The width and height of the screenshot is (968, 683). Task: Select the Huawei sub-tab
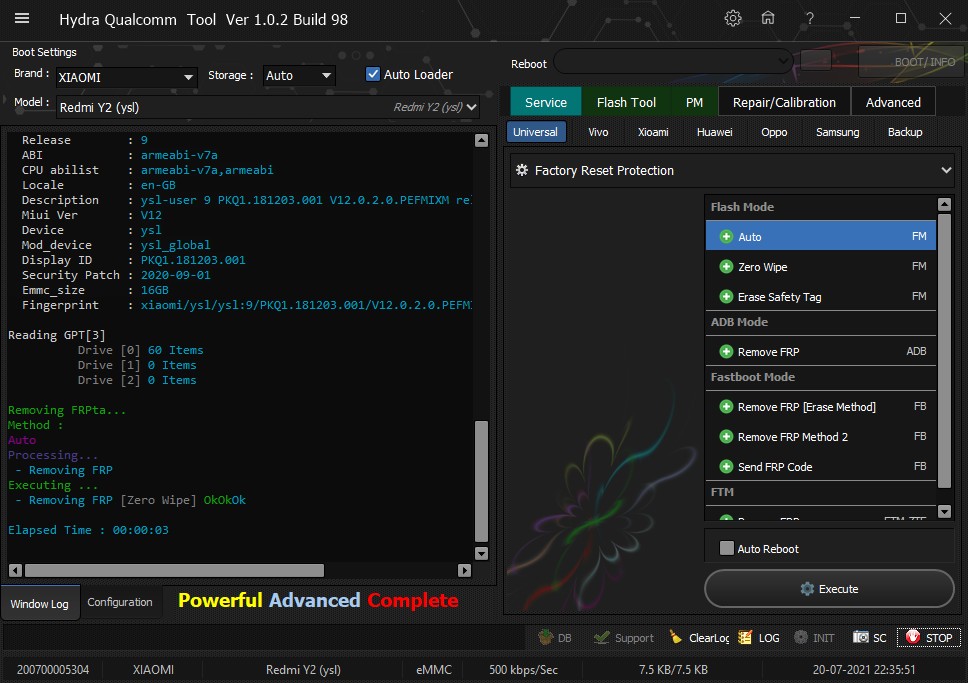pyautogui.click(x=714, y=132)
